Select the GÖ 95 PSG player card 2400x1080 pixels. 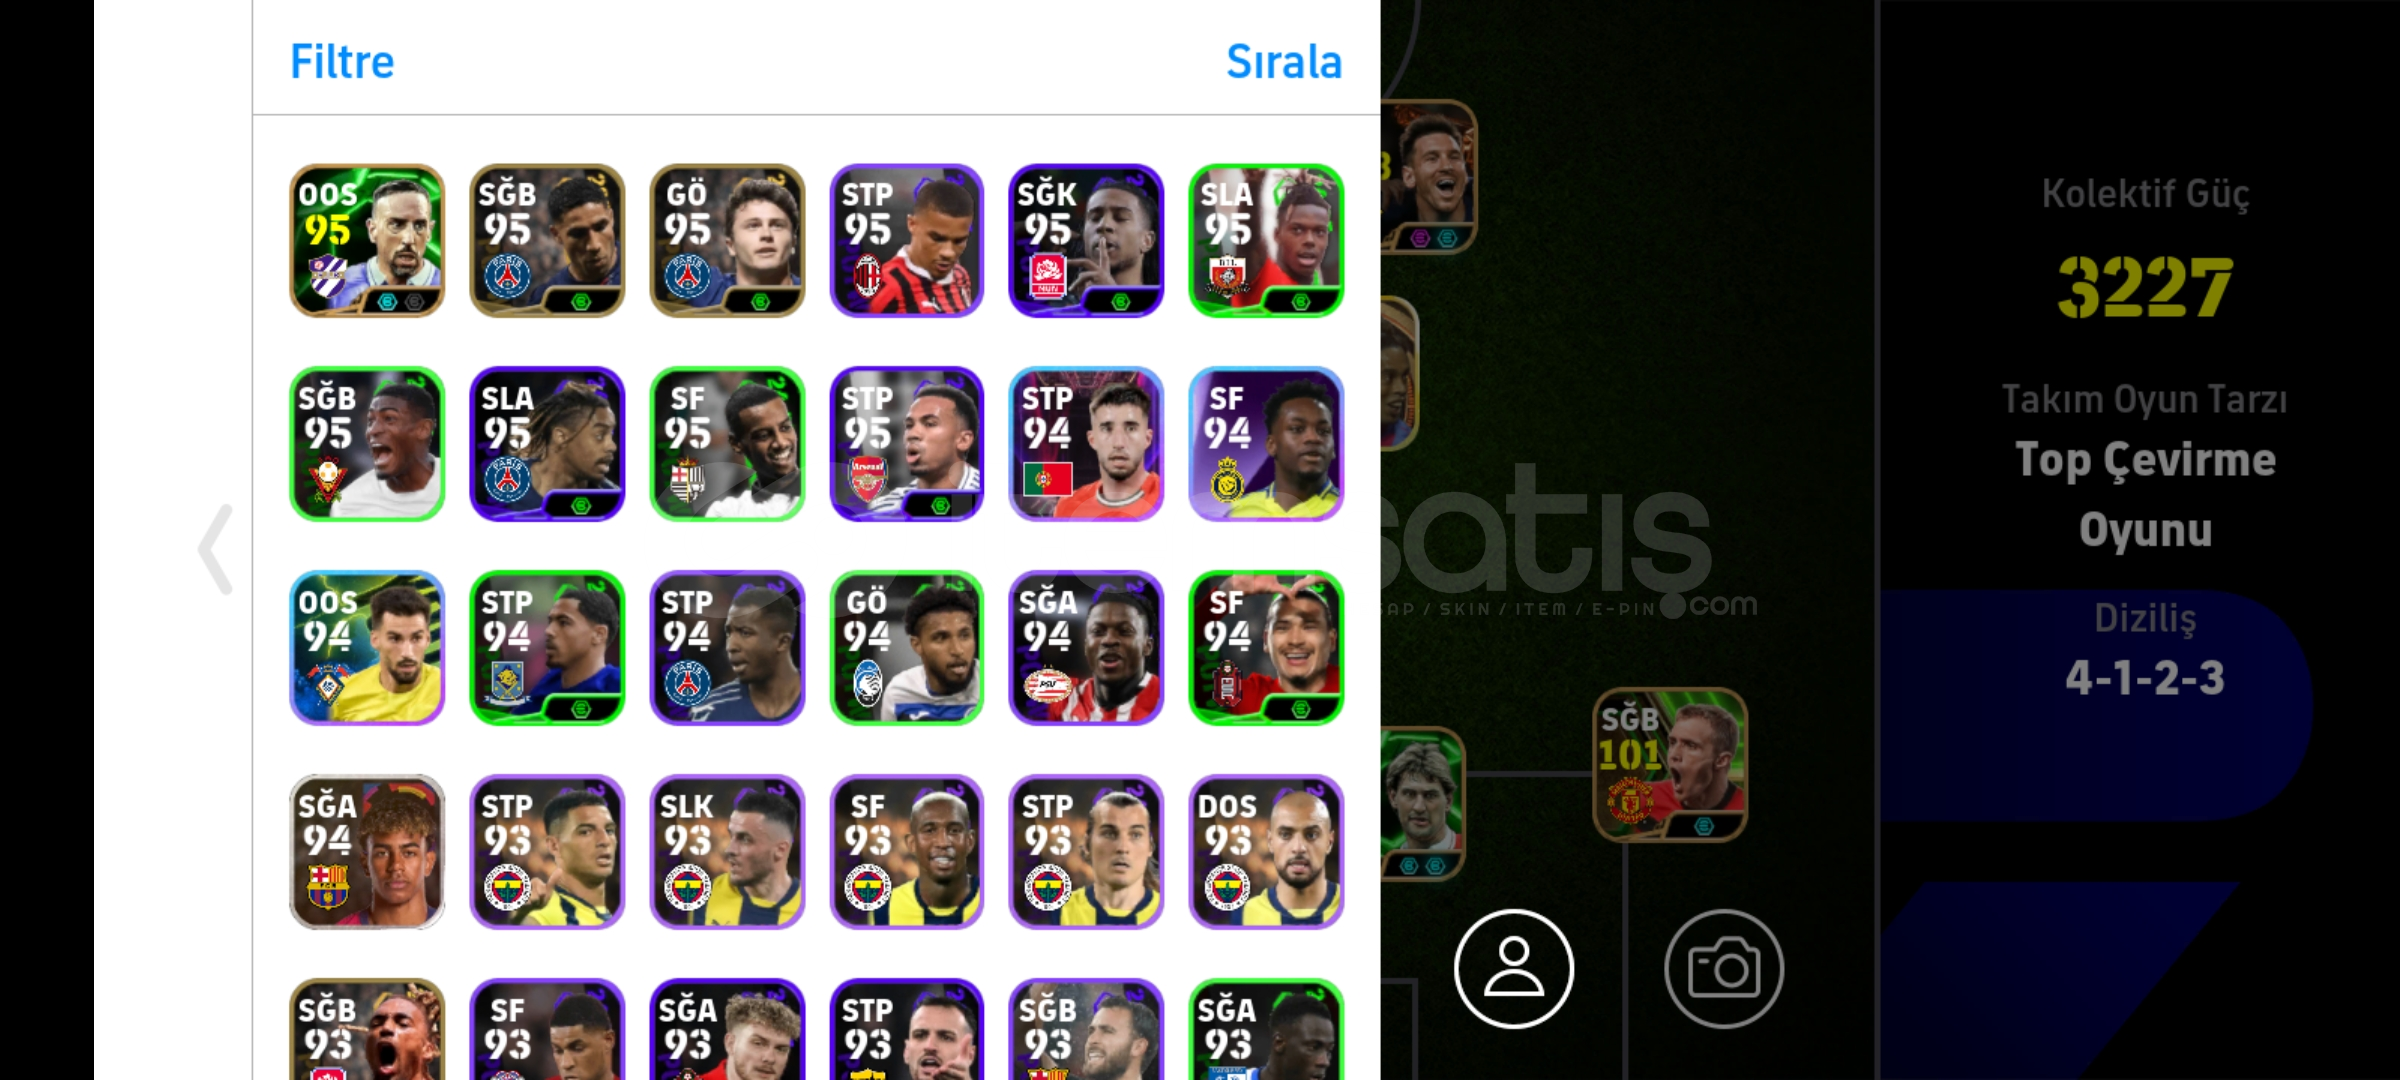[727, 241]
